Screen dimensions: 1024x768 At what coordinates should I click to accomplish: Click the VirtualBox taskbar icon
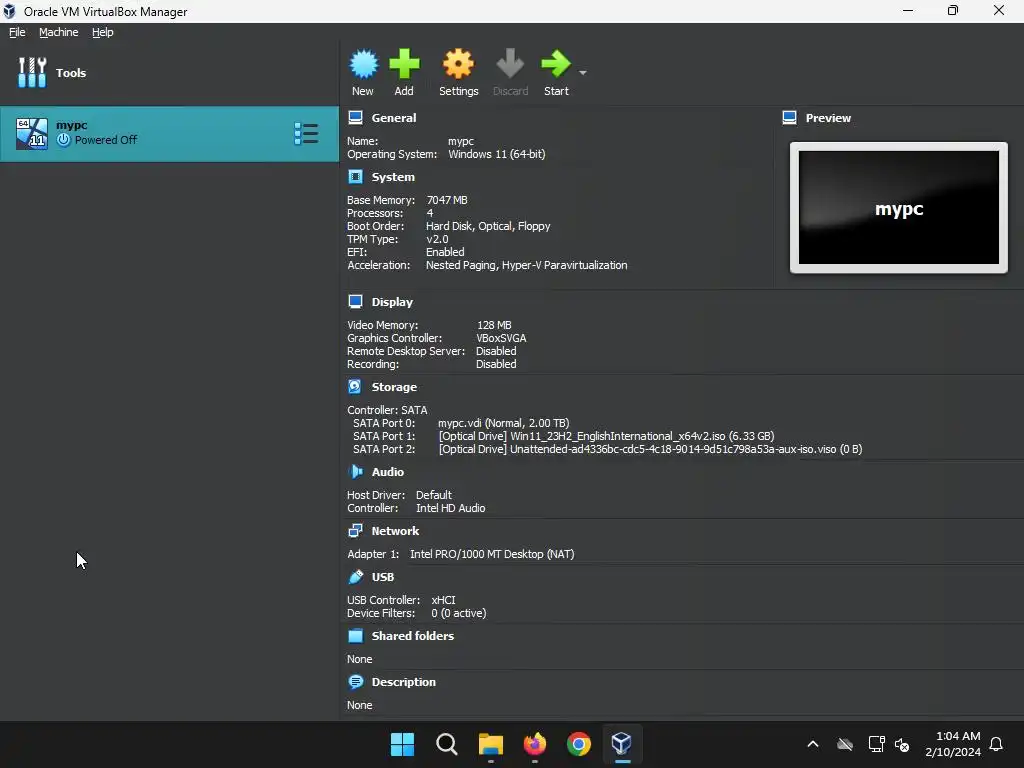click(x=622, y=743)
